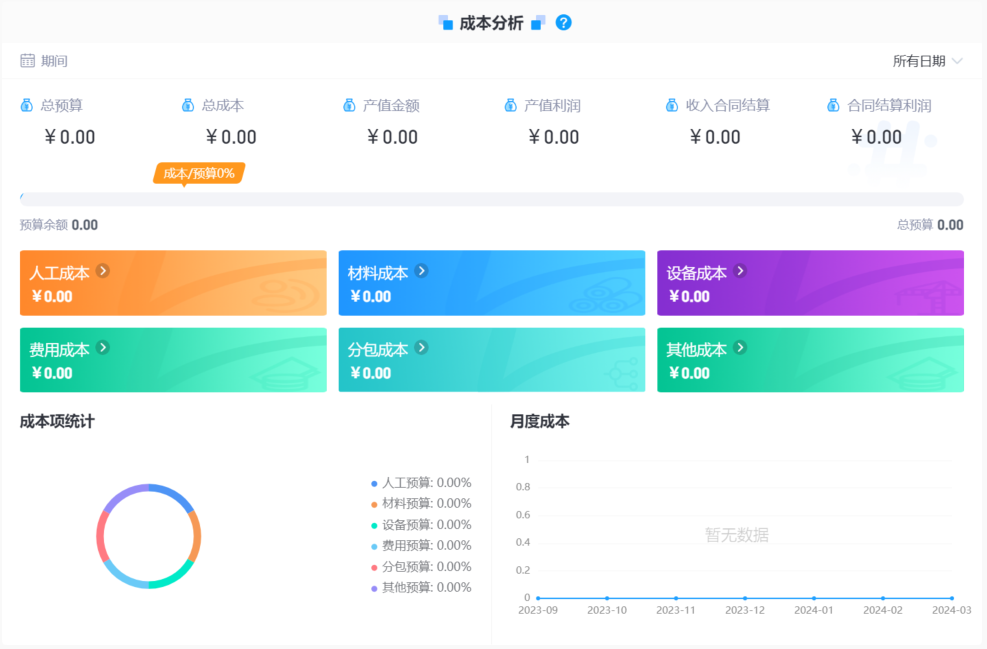Viewport: 987px width, 649px height.
Task: Click the 产值金额 money bag icon
Action: coord(348,104)
